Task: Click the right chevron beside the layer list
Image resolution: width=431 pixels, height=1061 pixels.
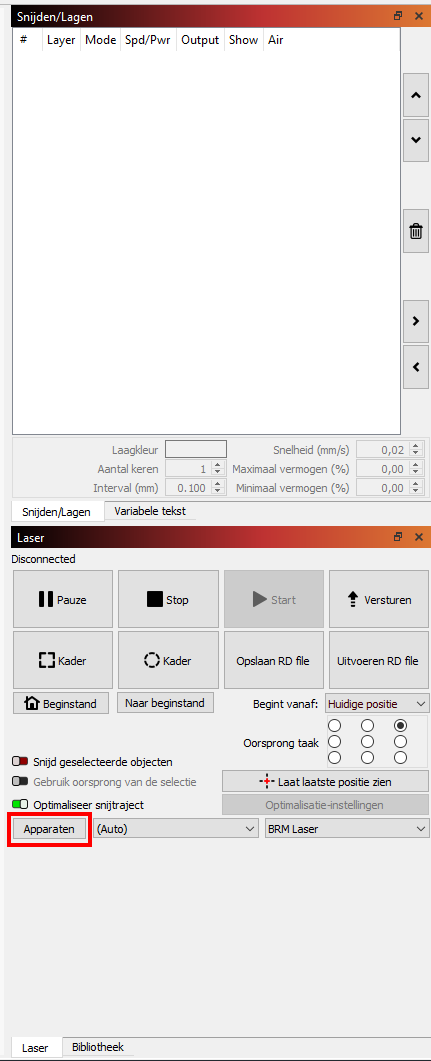Action: tap(415, 321)
